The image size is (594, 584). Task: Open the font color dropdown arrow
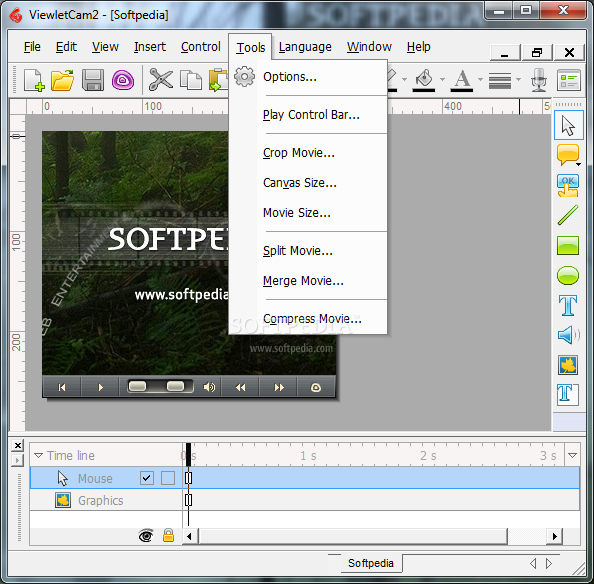pyautogui.click(x=480, y=80)
